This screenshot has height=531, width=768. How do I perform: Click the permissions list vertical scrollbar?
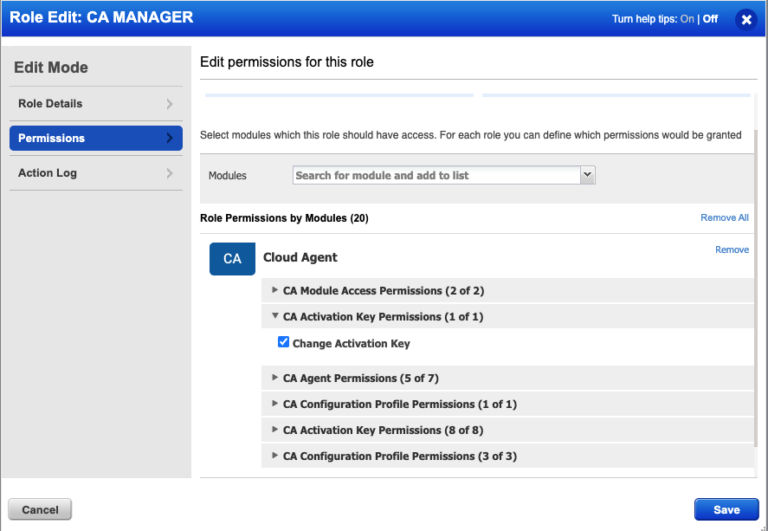(756, 289)
